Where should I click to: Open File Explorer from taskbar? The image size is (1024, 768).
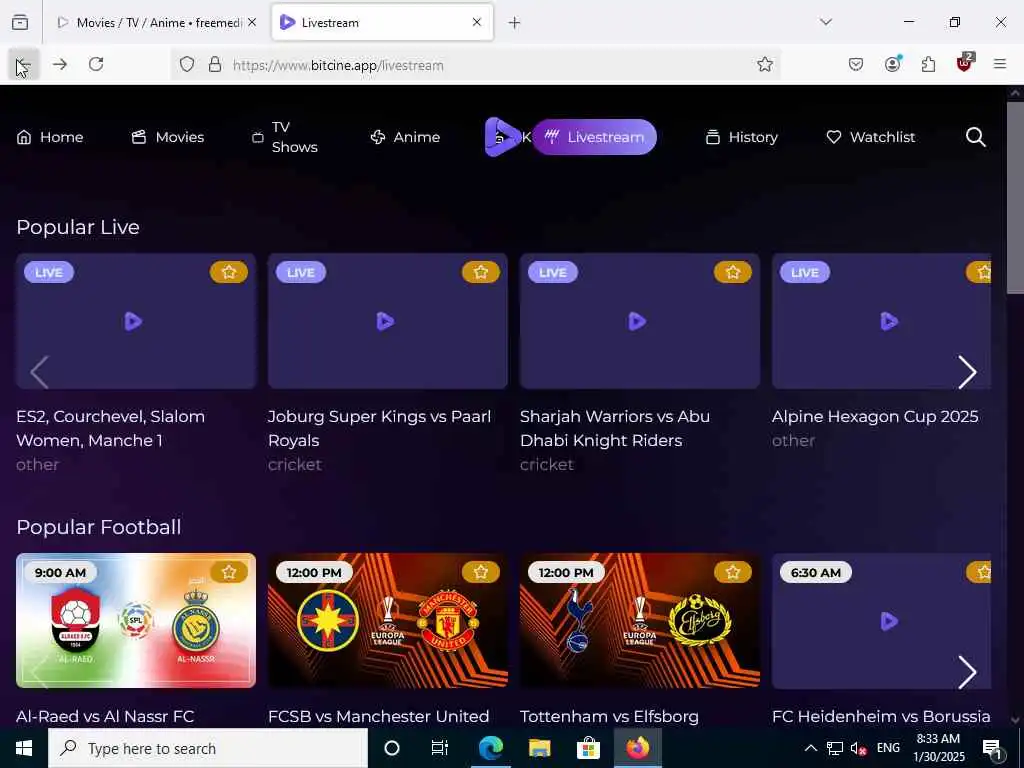539,748
